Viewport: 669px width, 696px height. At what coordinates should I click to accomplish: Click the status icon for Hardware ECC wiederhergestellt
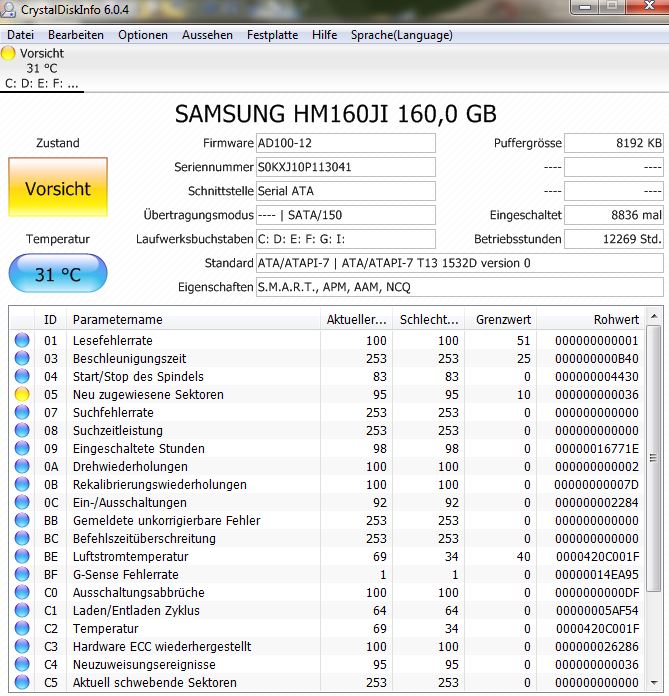coord(22,646)
